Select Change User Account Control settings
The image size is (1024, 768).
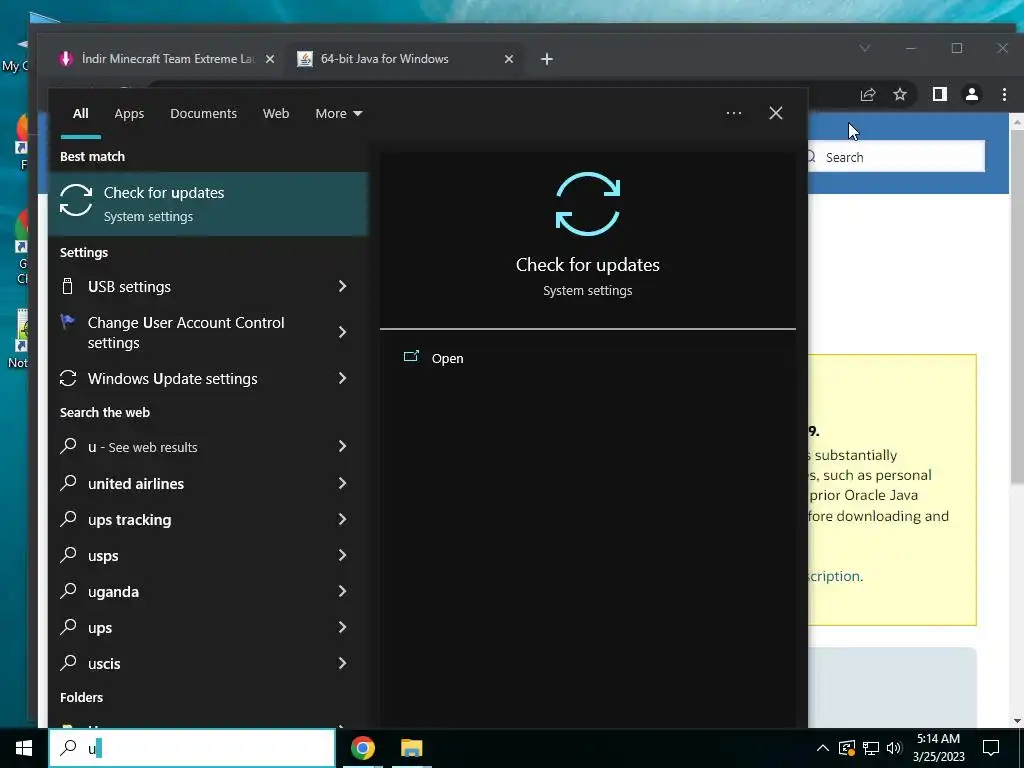(208, 332)
